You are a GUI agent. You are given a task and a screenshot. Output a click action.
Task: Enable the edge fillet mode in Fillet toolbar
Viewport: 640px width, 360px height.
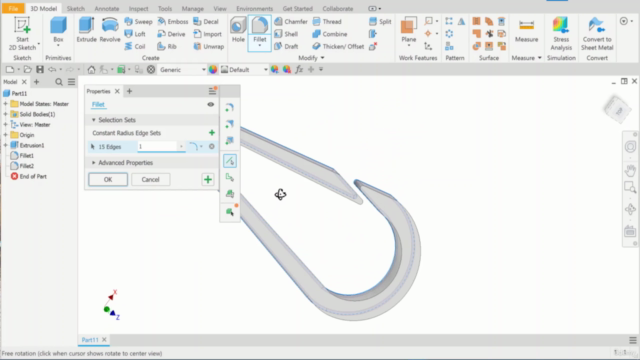(x=230, y=108)
